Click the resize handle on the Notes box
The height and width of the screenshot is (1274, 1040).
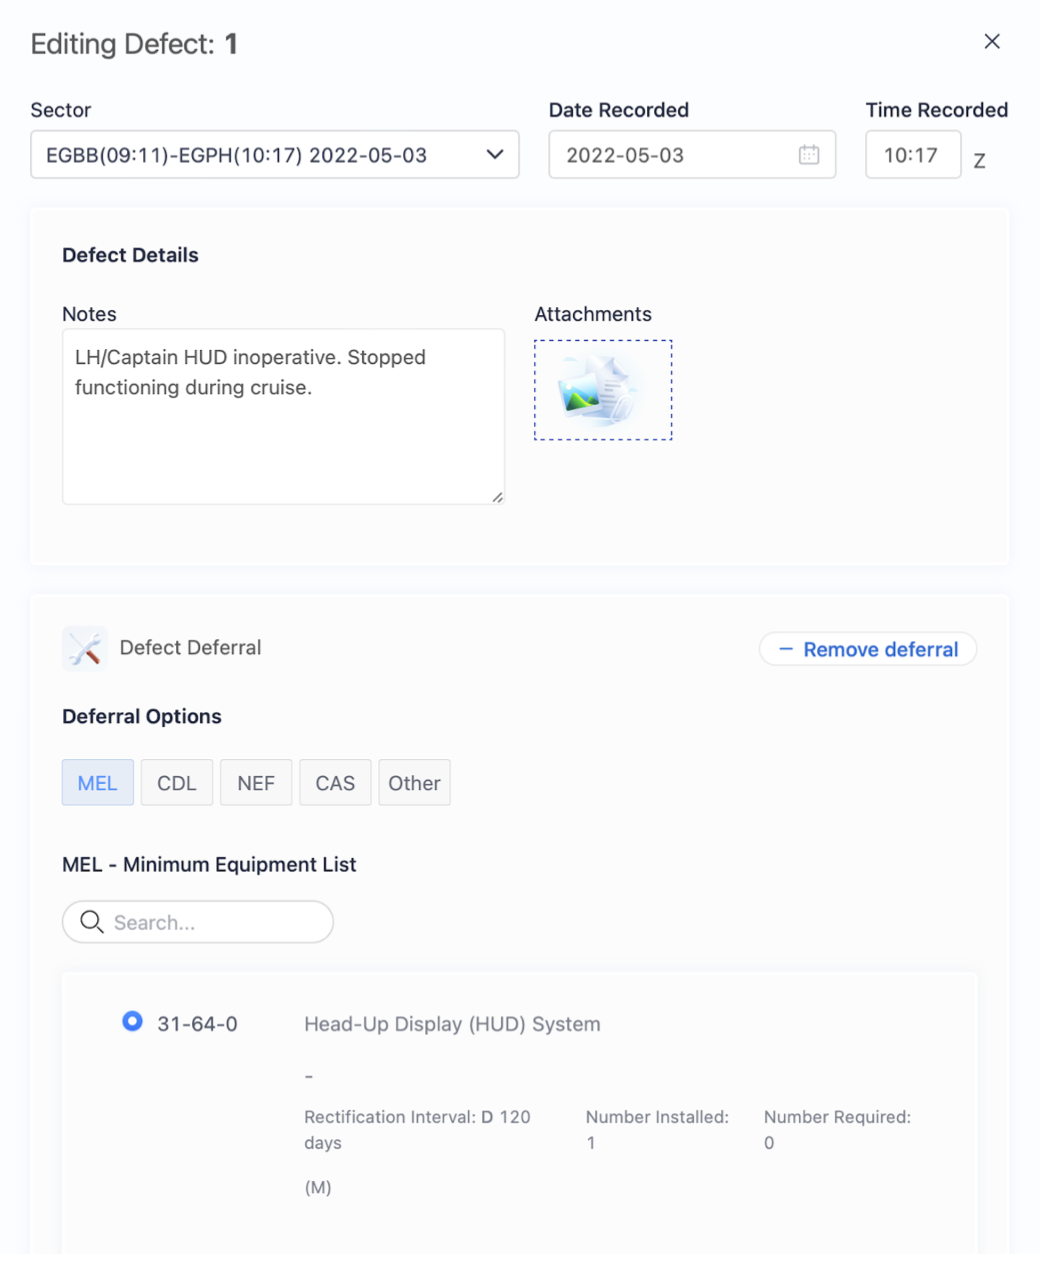[x=497, y=497]
